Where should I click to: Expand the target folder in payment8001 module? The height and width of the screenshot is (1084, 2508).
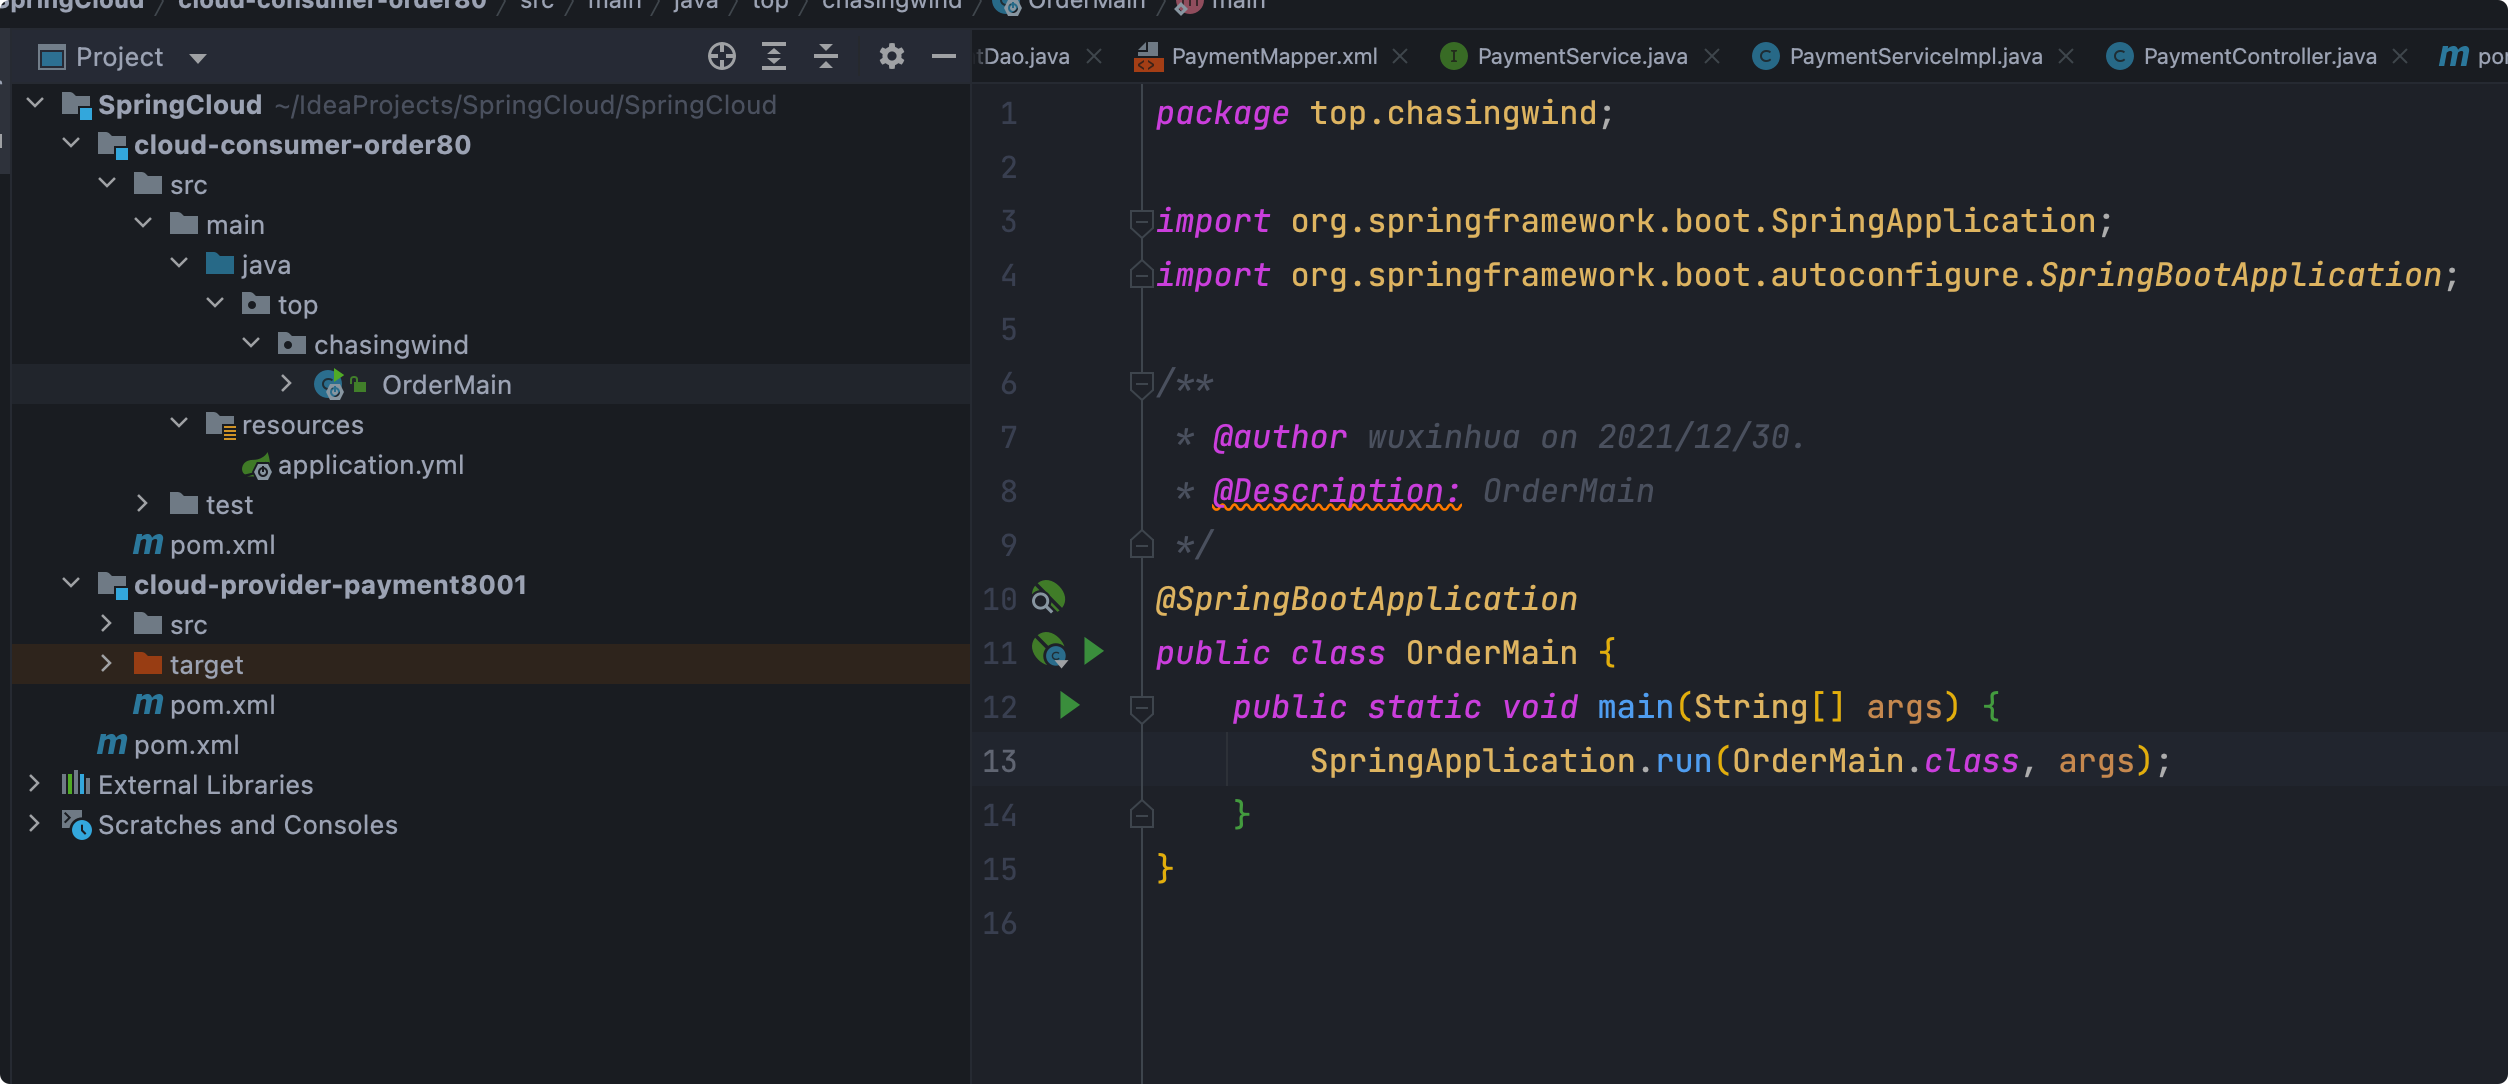click(x=106, y=664)
